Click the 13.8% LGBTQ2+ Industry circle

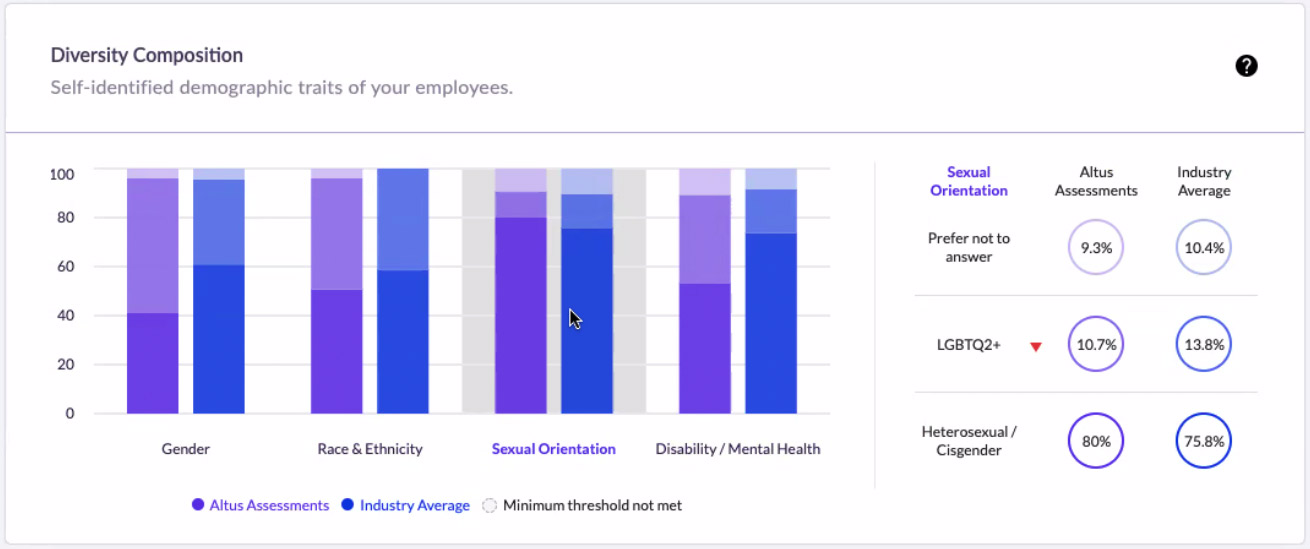point(1204,344)
